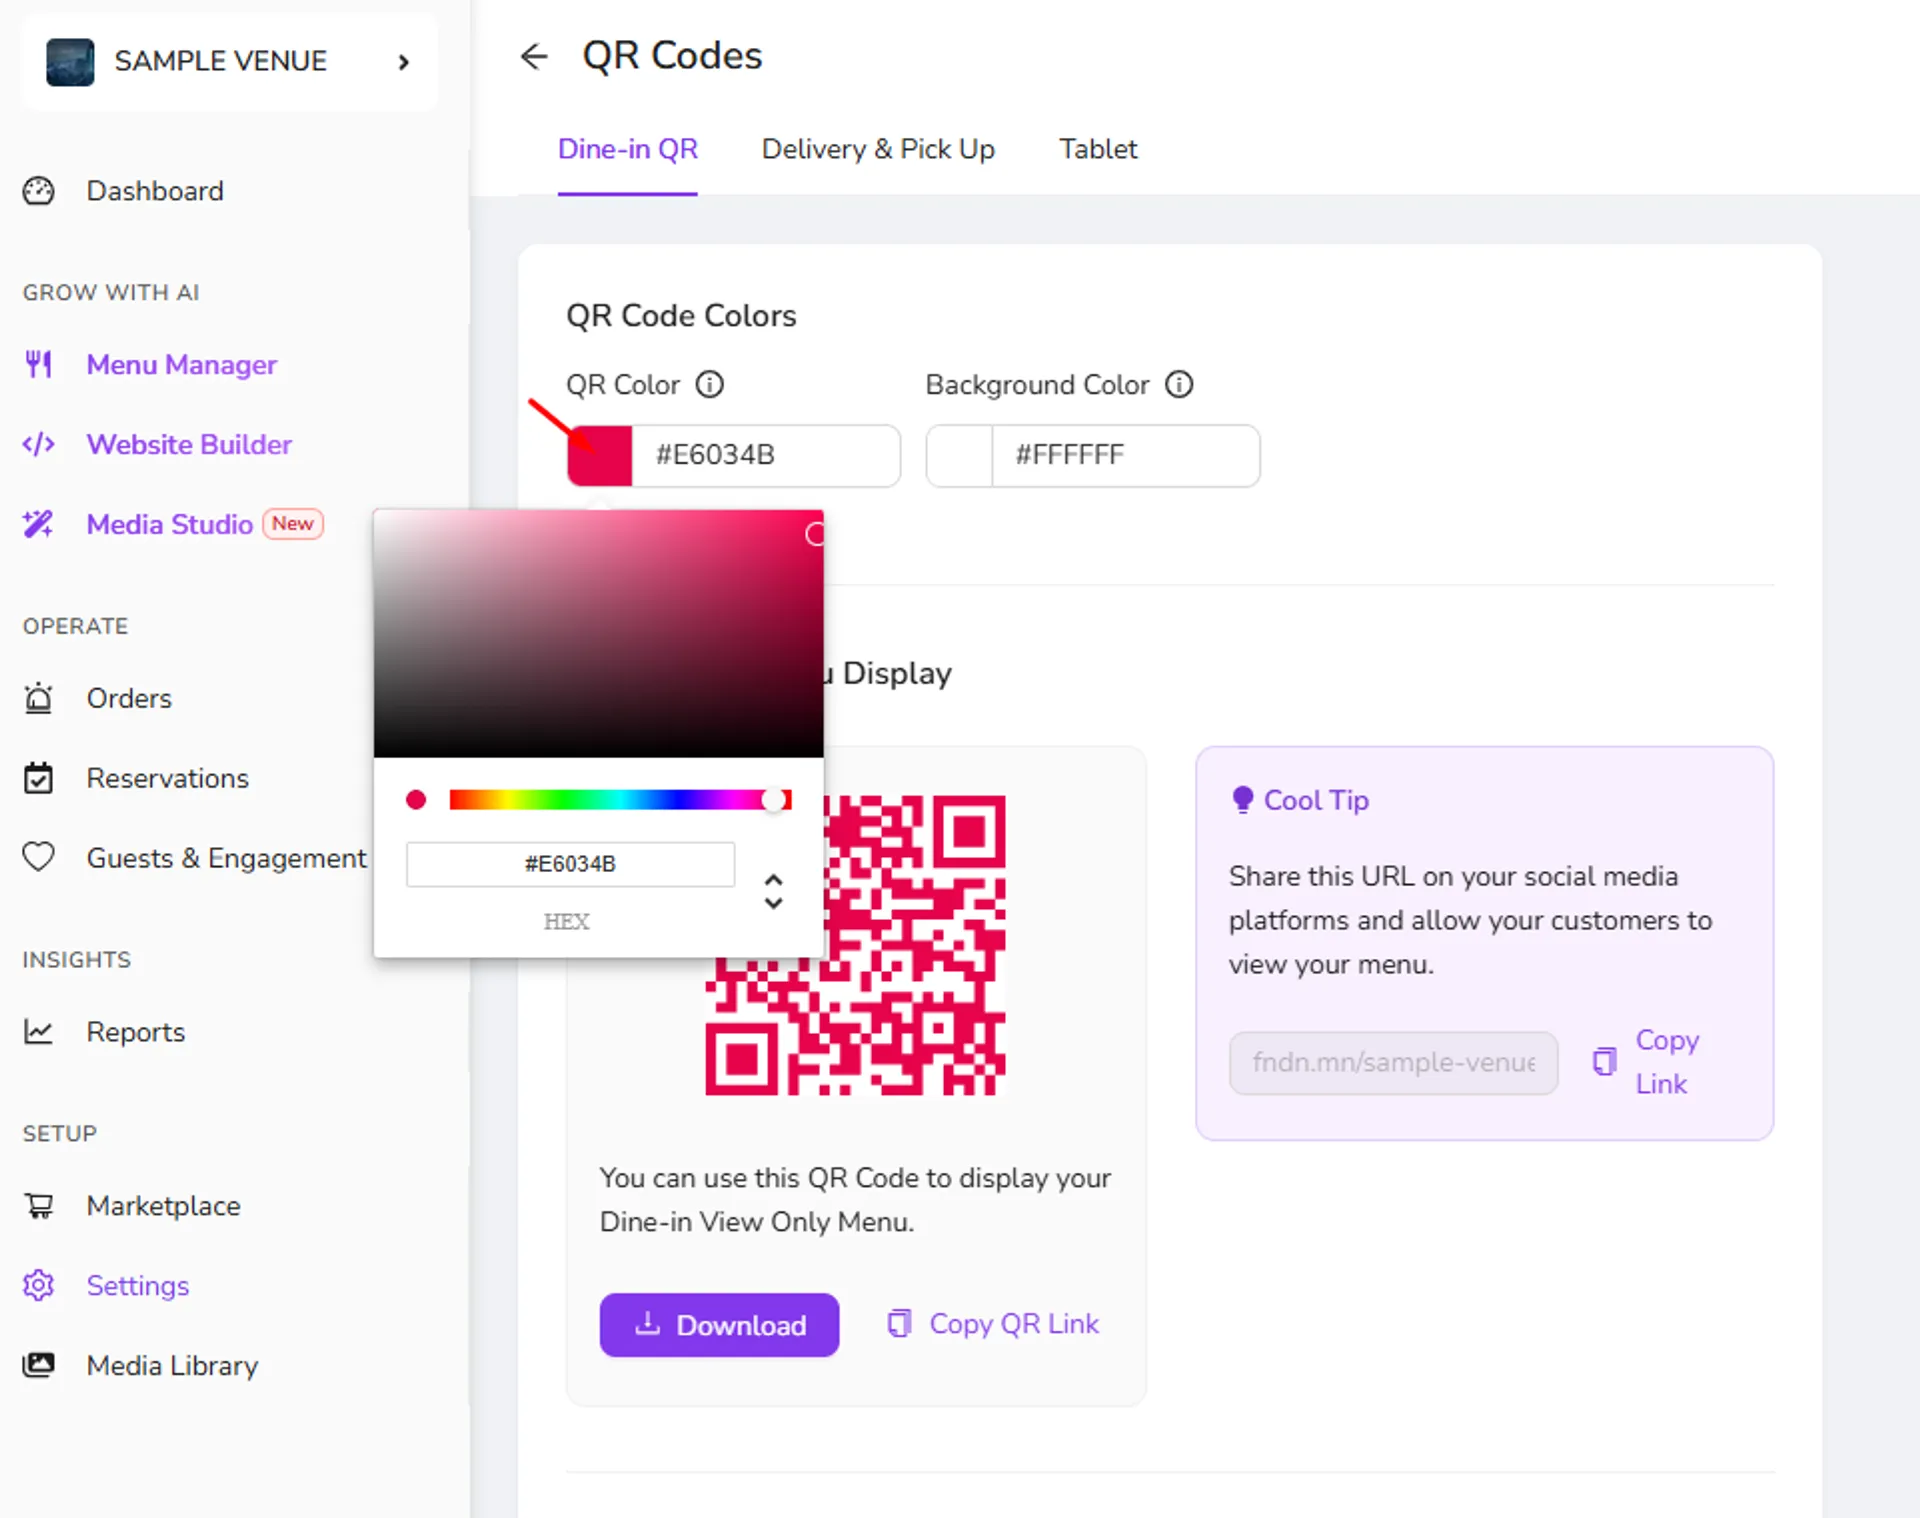This screenshot has height=1518, width=1920.
Task: Click the hue slider in the color picker
Action: pyautogui.click(x=620, y=800)
